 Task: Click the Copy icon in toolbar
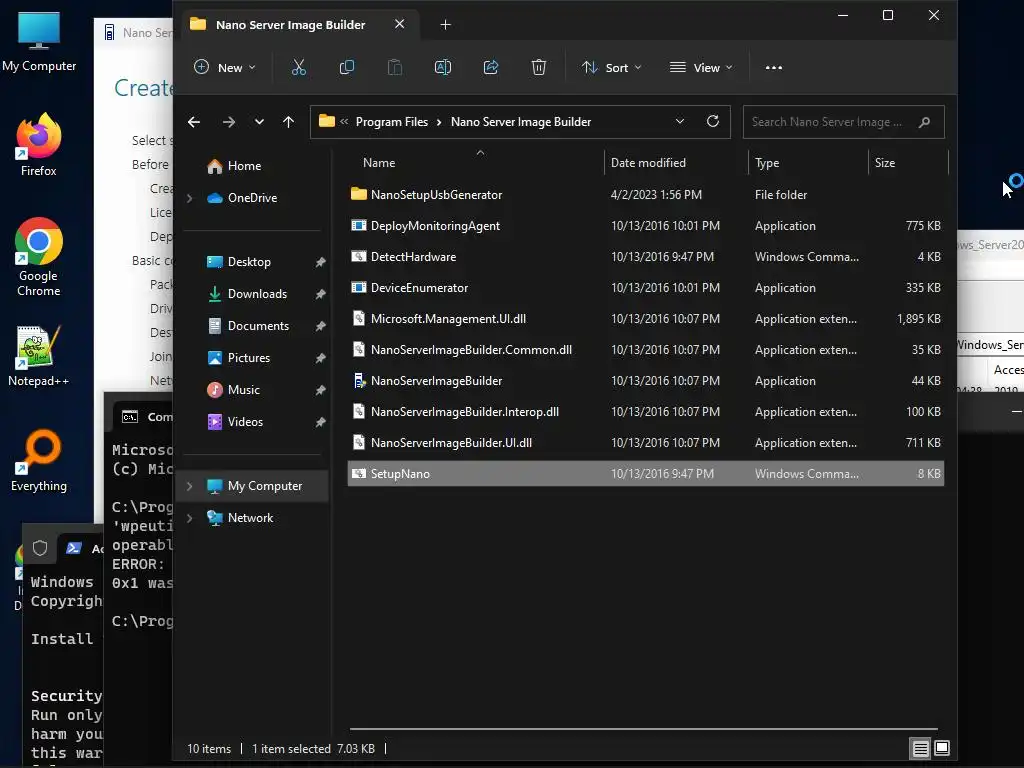coord(347,67)
